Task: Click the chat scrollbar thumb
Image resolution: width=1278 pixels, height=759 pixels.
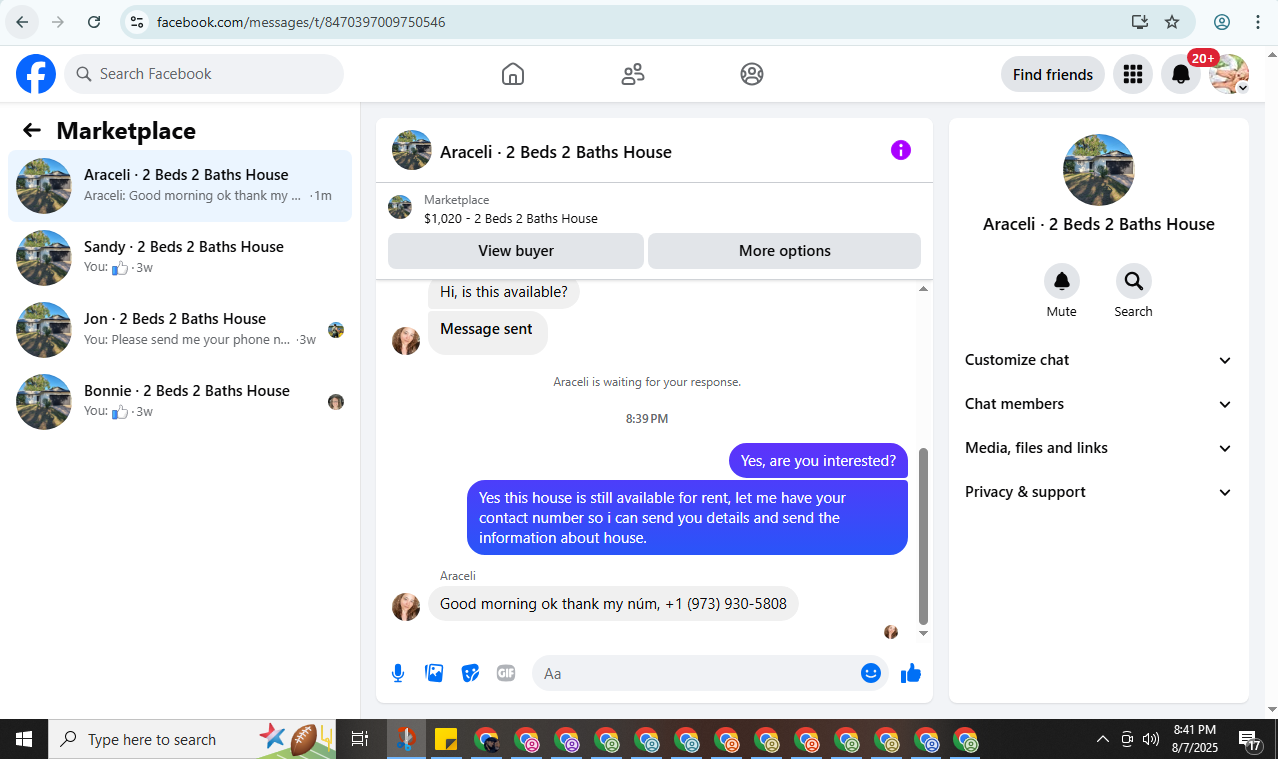Action: tap(923, 536)
